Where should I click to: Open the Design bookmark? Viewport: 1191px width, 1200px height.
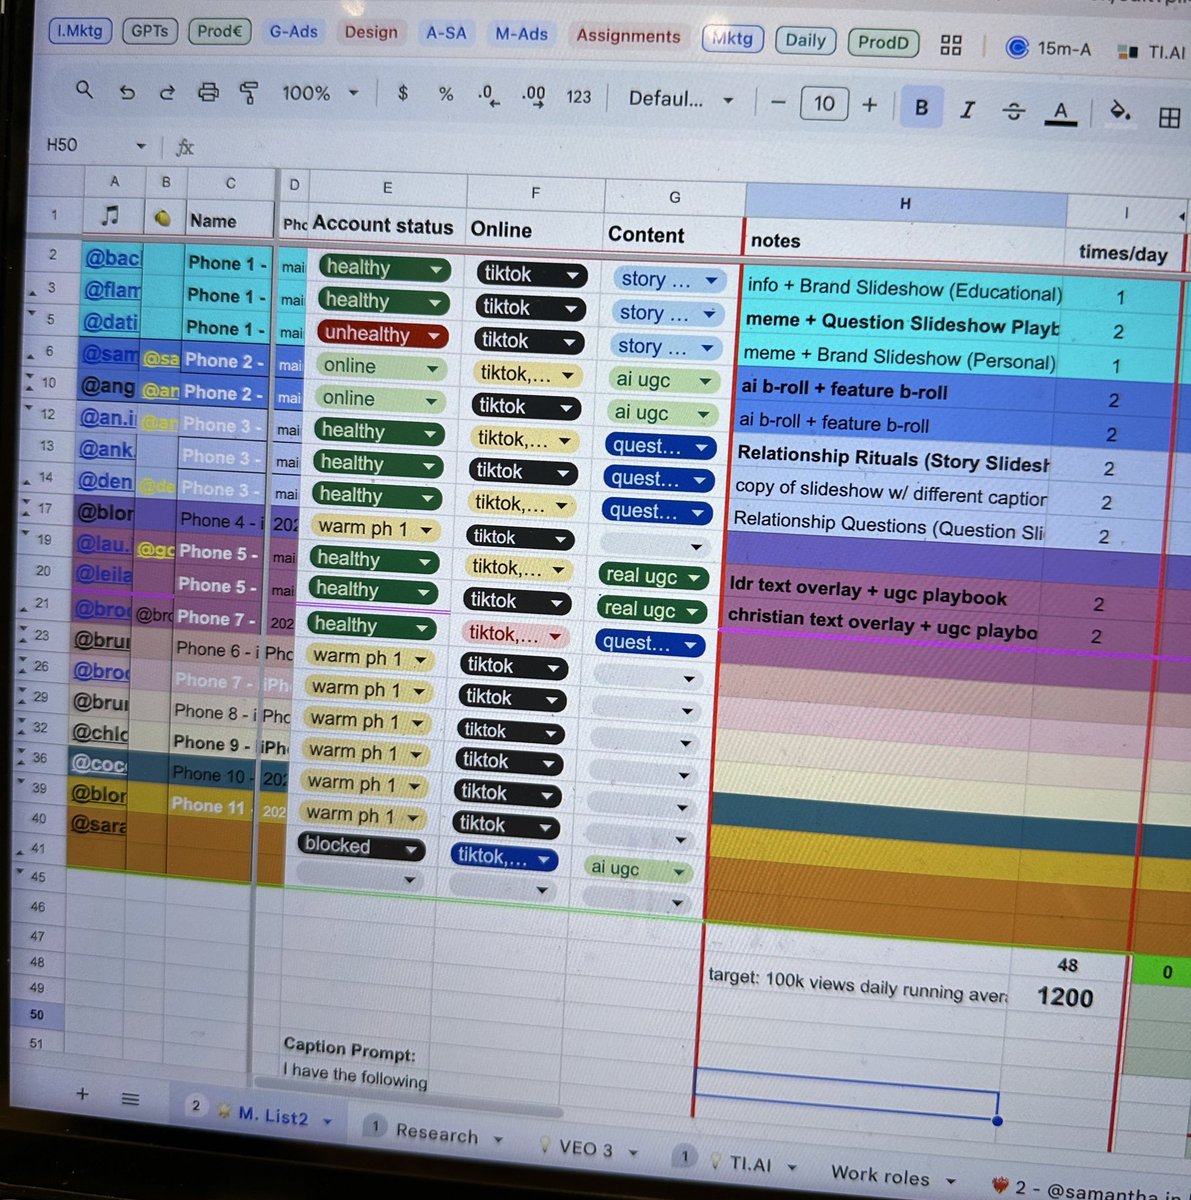coord(371,32)
